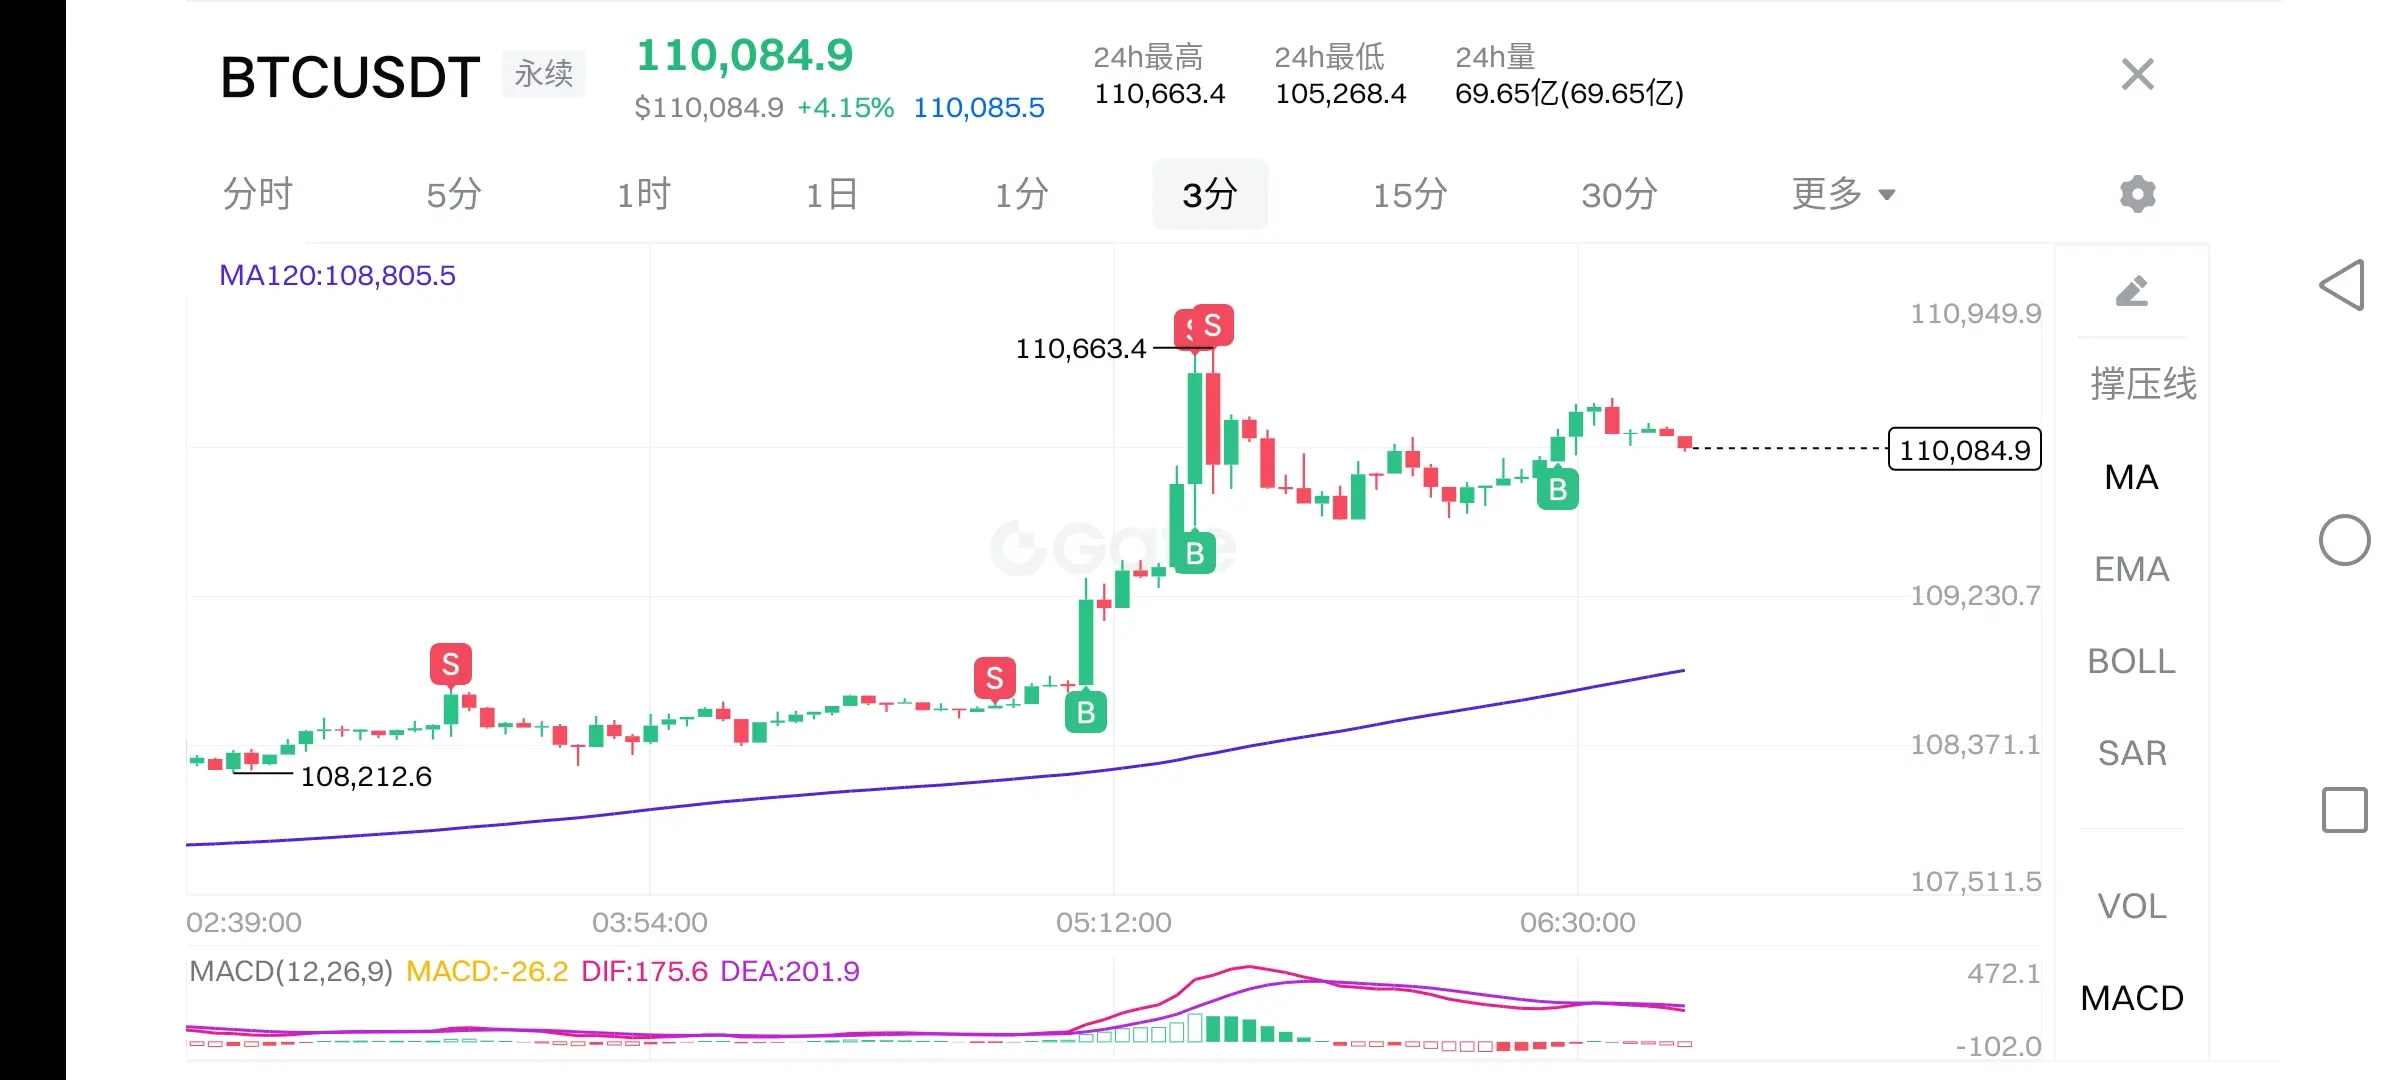This screenshot has width=2408, height=1080.
Task: Tap Android back navigation triangle
Action: coord(2343,285)
